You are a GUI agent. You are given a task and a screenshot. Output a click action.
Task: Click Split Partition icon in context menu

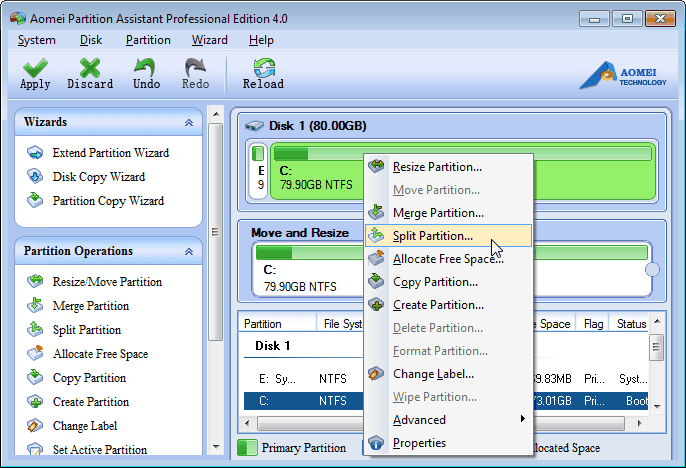(x=376, y=235)
